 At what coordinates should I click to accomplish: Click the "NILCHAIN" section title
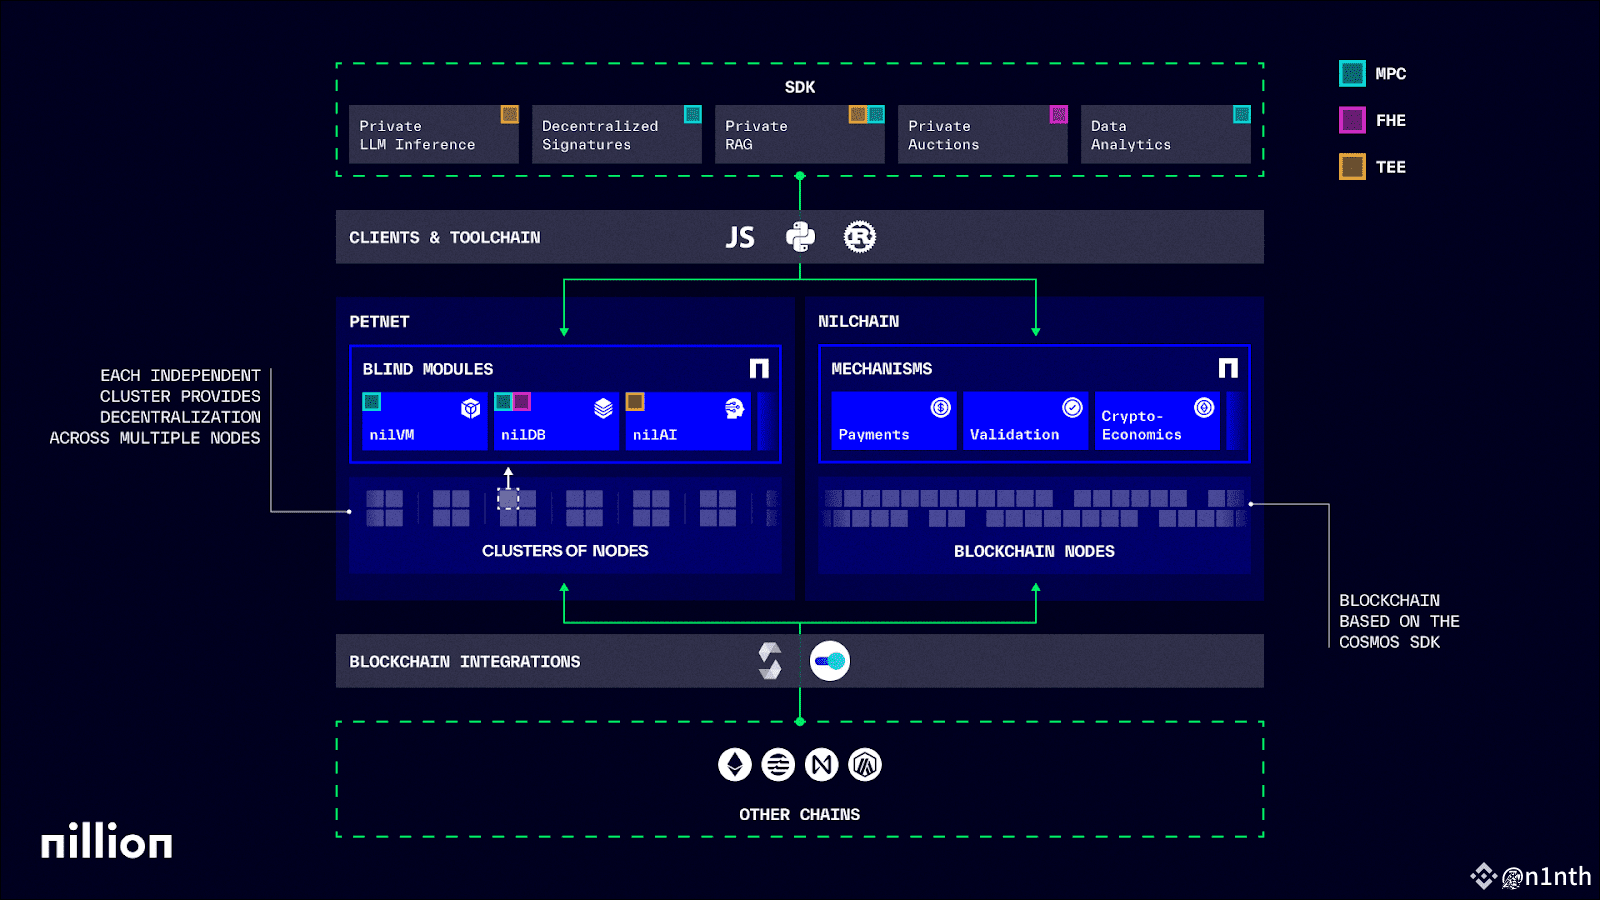click(858, 321)
